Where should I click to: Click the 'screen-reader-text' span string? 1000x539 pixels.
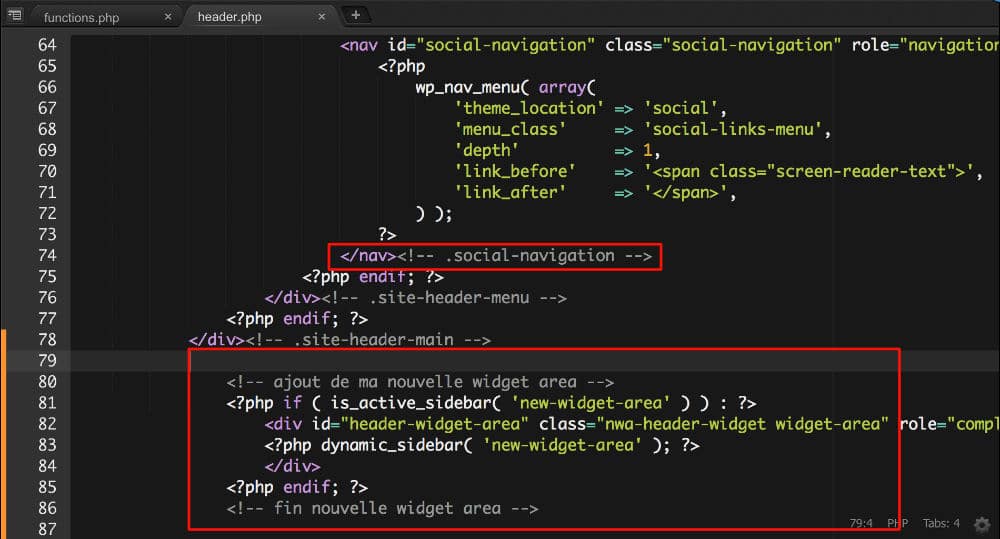(809, 172)
